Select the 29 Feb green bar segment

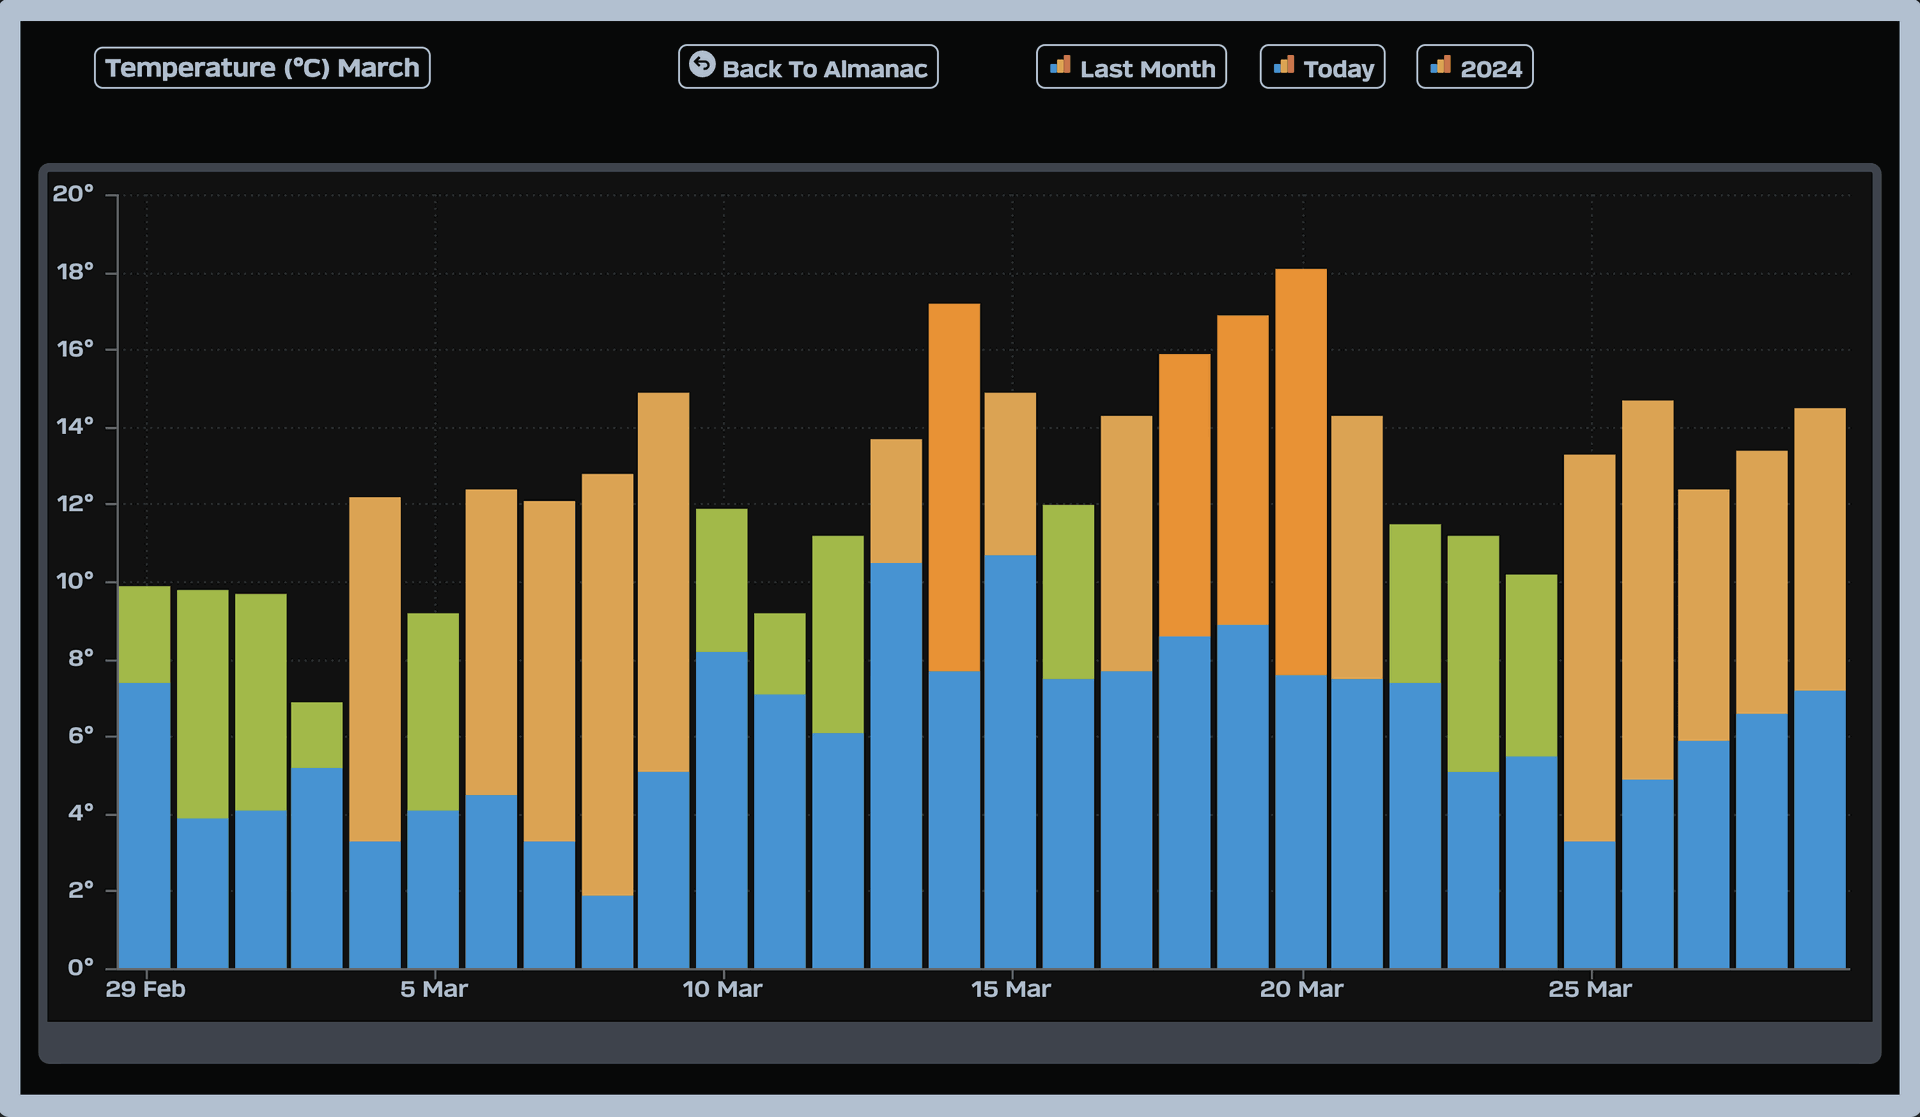click(x=145, y=634)
